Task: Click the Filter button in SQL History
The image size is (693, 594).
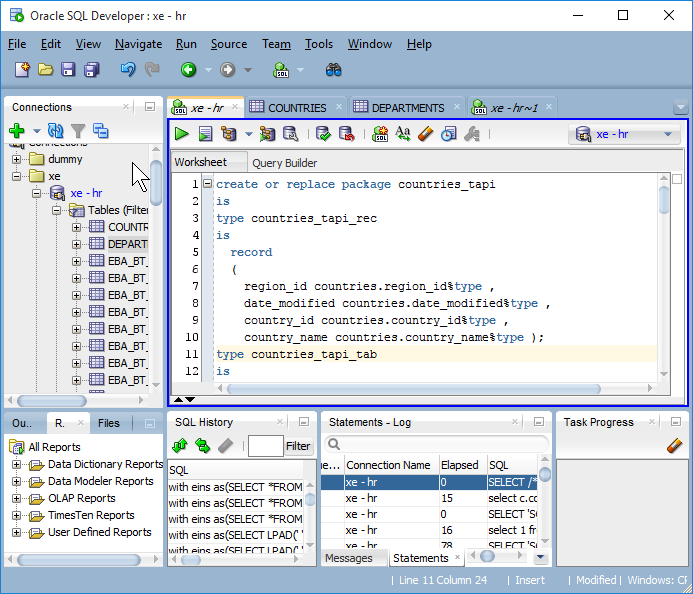Action: coord(298,446)
